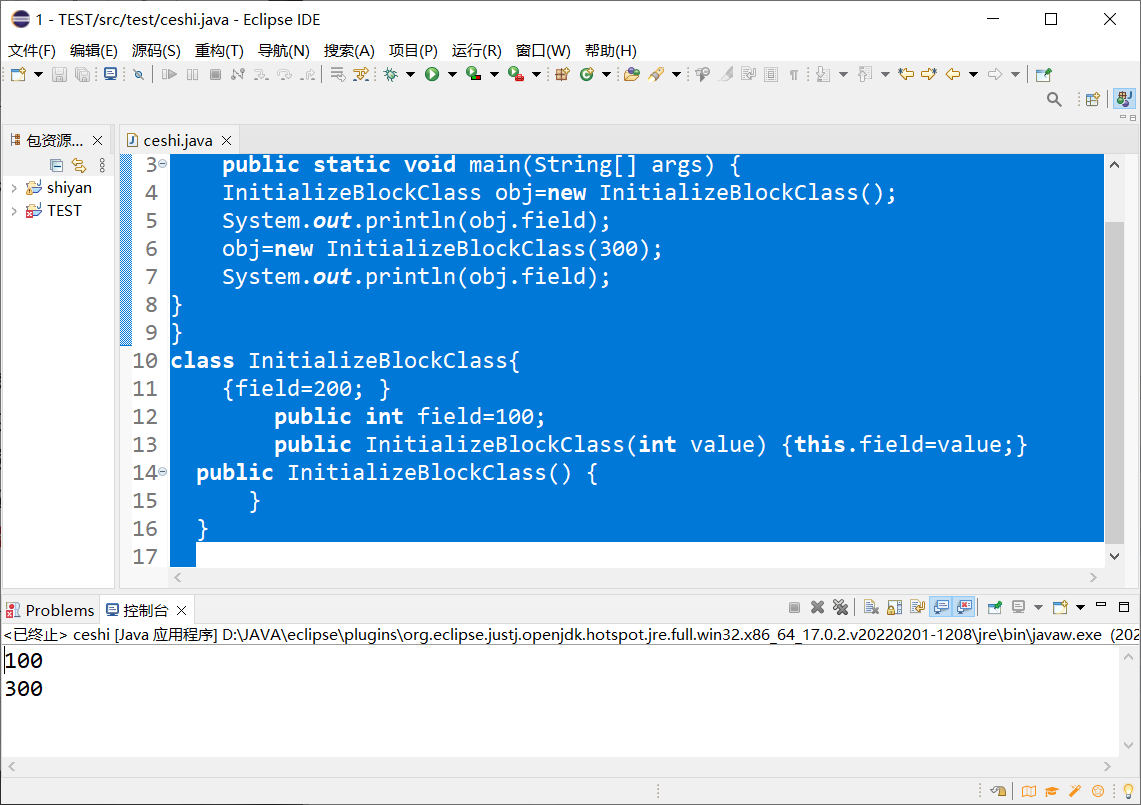Select the ceshi.java editor tab

point(178,140)
